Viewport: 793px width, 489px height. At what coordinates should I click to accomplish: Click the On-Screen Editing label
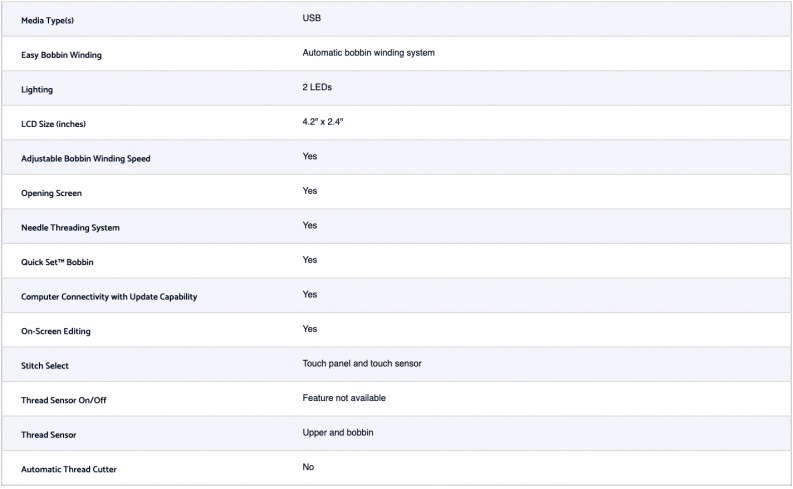pos(56,331)
